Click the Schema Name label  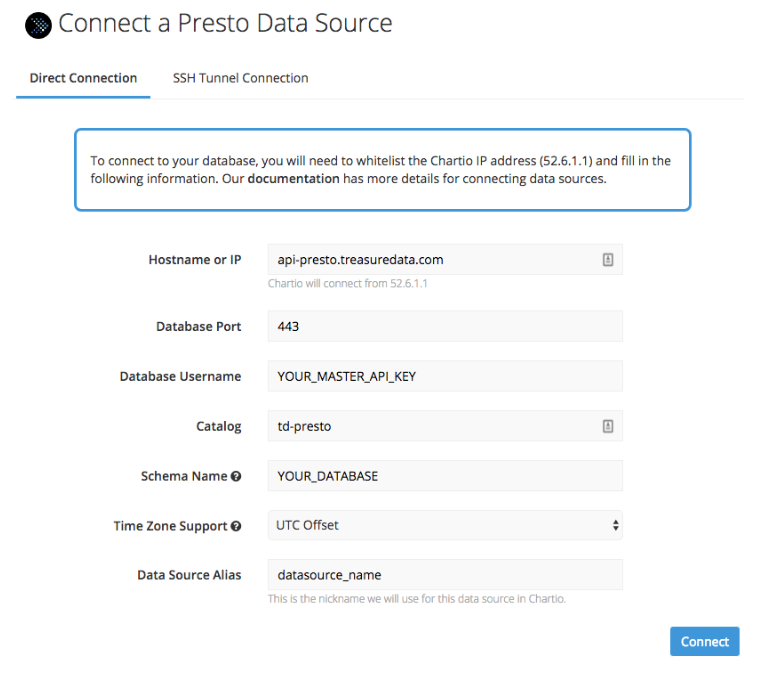tap(184, 476)
